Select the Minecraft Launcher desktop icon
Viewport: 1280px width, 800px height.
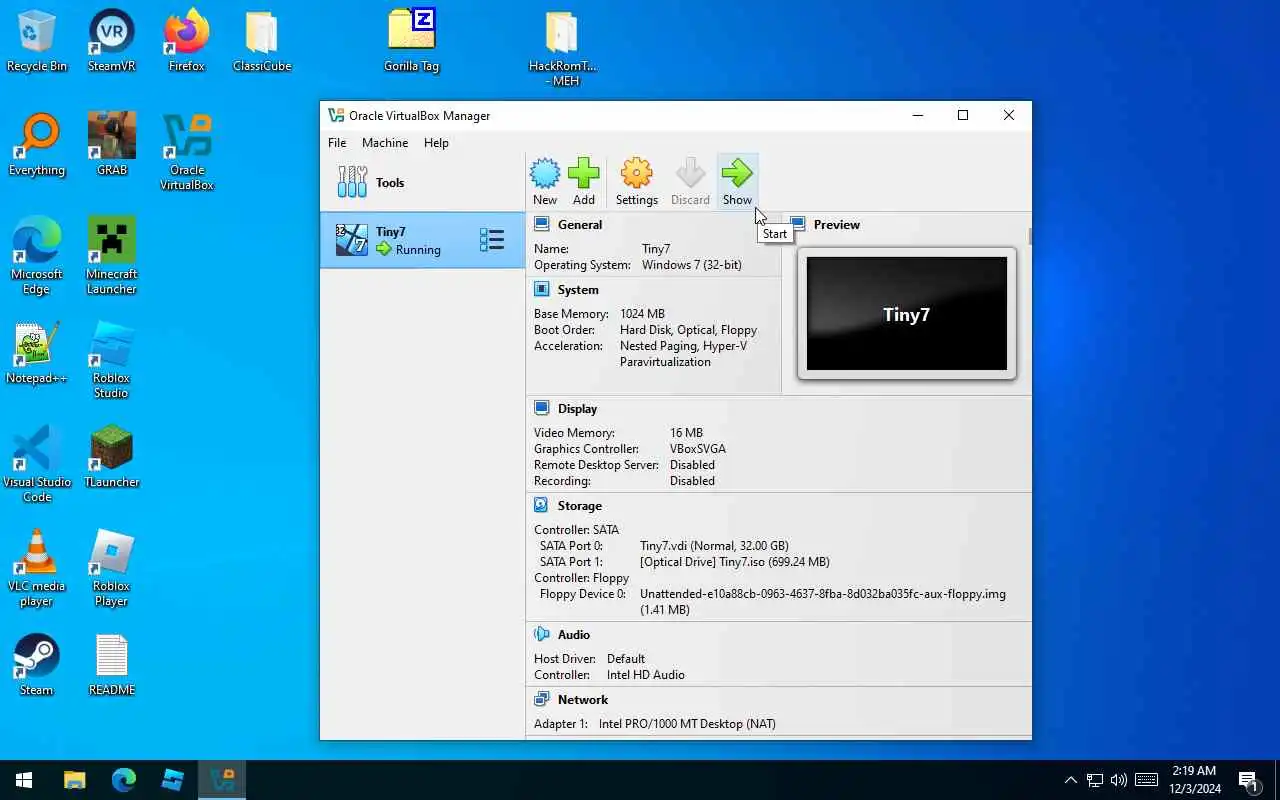pos(112,256)
